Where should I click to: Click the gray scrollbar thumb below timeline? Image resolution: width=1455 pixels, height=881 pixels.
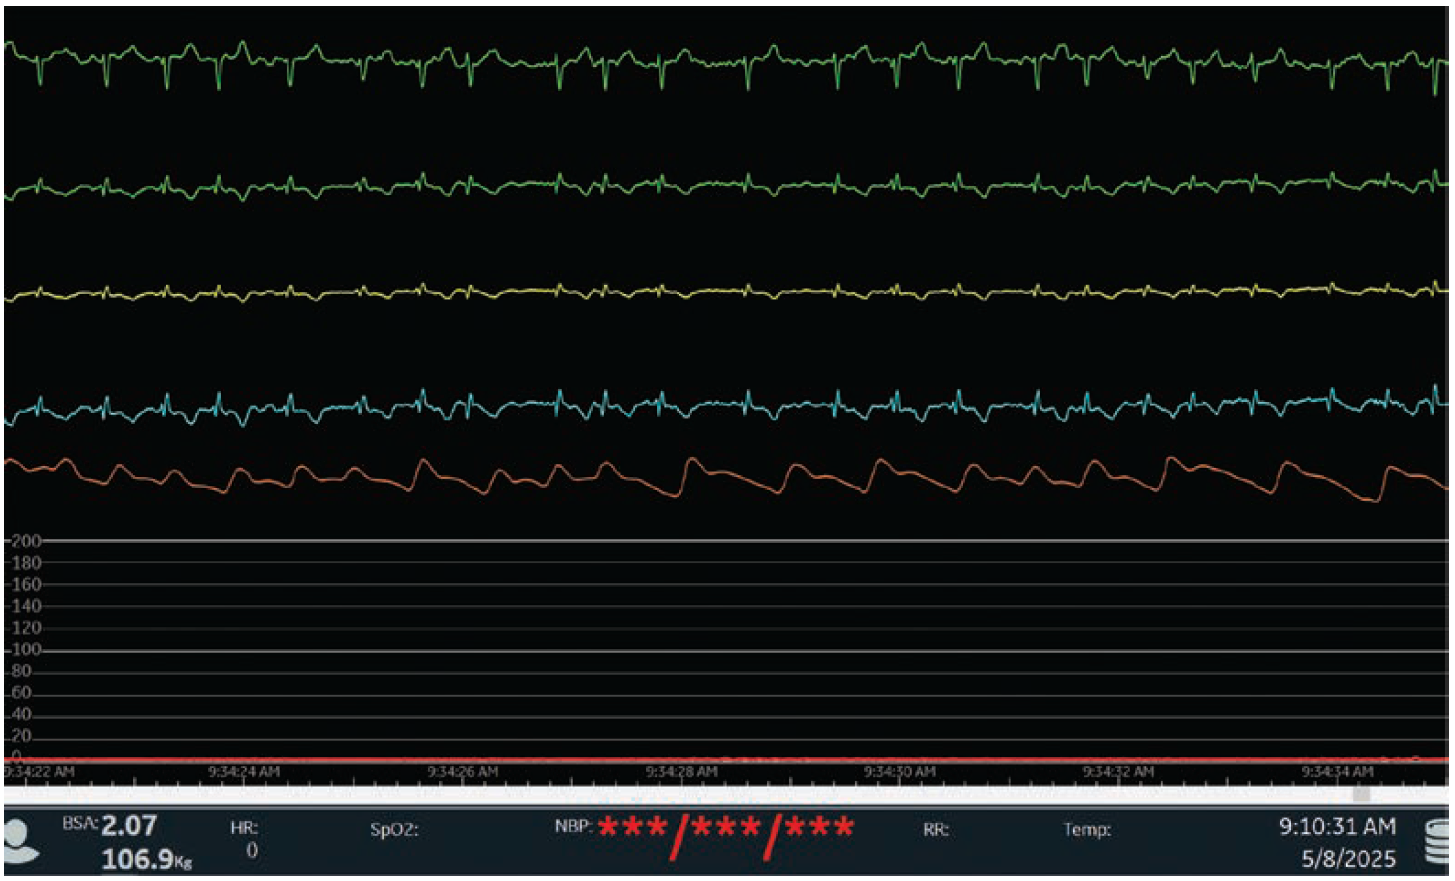click(x=1361, y=794)
